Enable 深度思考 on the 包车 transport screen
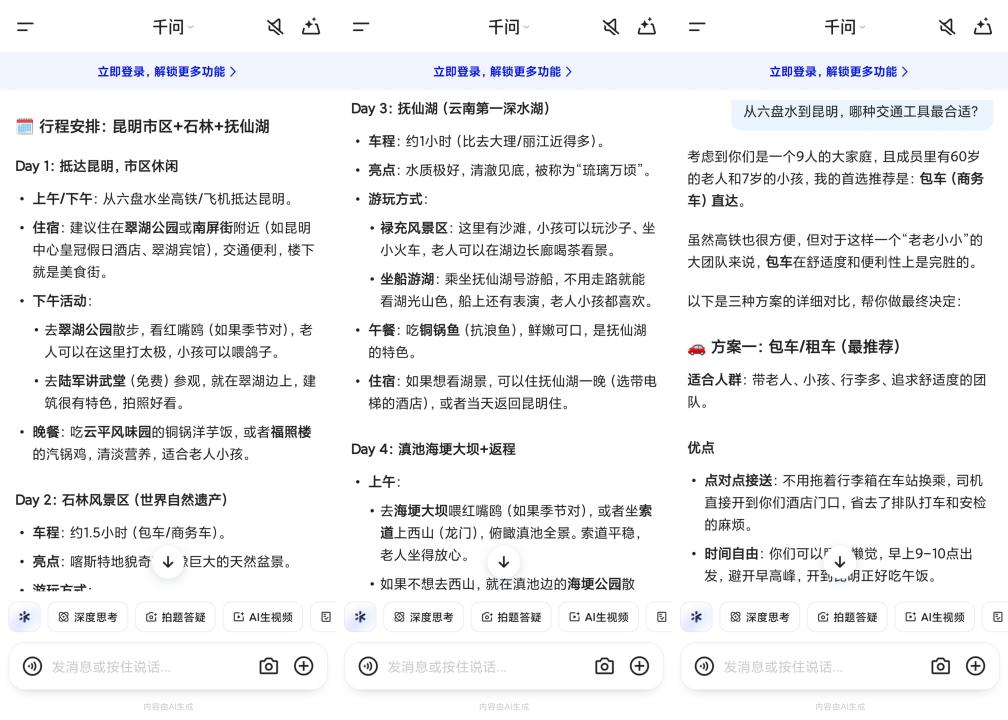Image resolution: width=1008 pixels, height=720 pixels. point(759,617)
